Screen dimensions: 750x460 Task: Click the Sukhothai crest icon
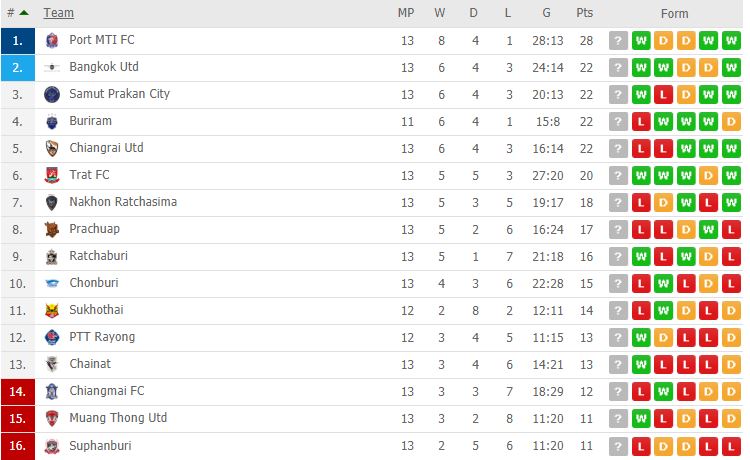point(52,311)
